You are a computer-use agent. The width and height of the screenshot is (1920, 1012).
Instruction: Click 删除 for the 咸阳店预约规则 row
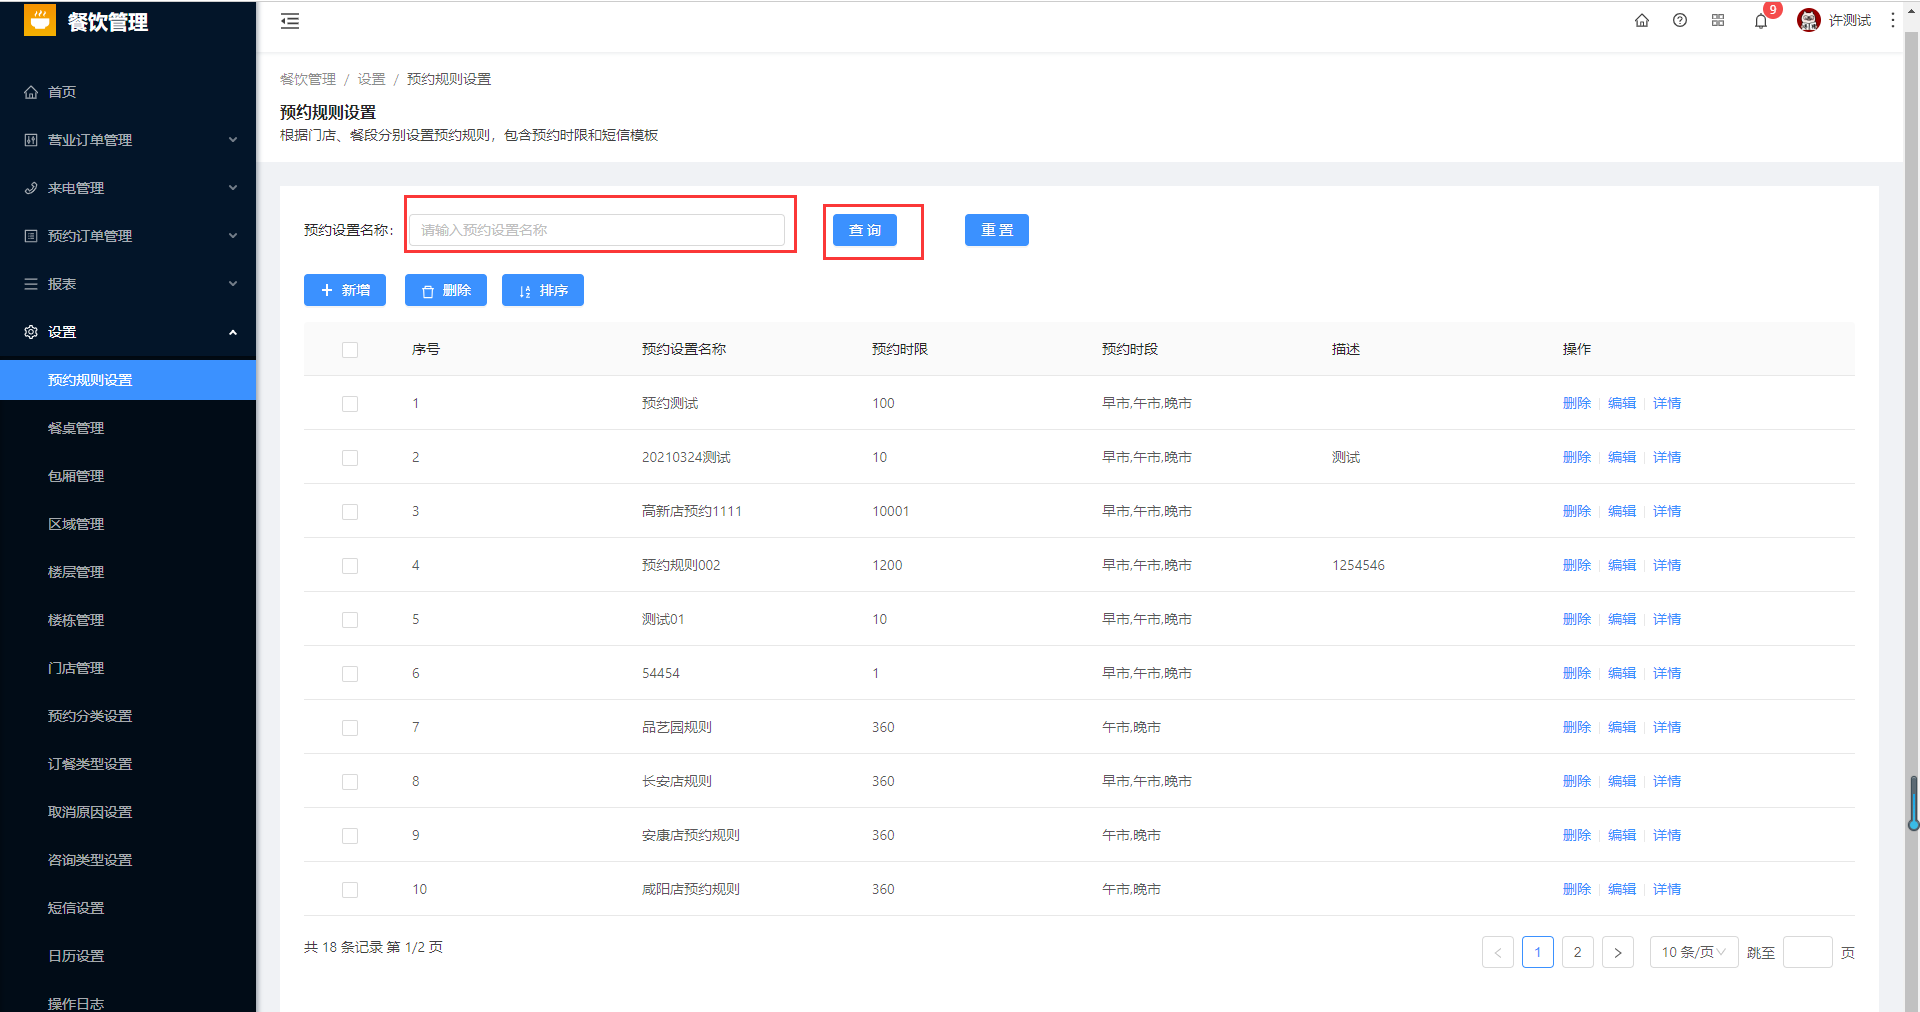pyautogui.click(x=1577, y=889)
